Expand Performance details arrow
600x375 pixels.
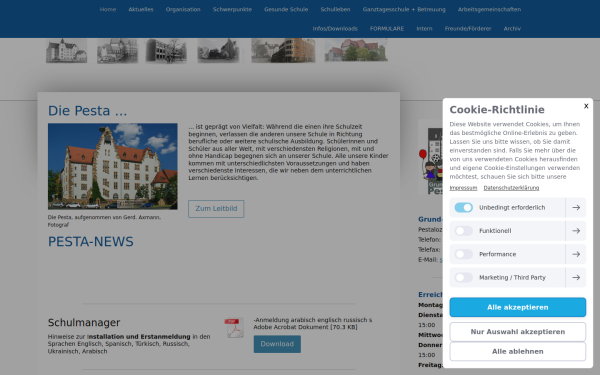click(x=576, y=254)
